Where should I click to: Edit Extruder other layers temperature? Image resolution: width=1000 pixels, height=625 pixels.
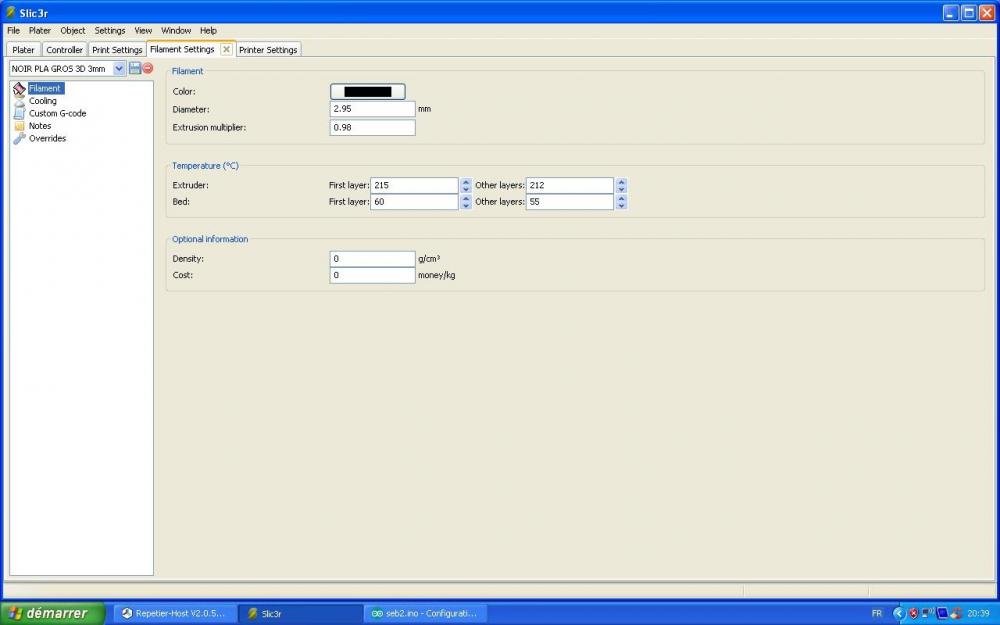click(570, 186)
